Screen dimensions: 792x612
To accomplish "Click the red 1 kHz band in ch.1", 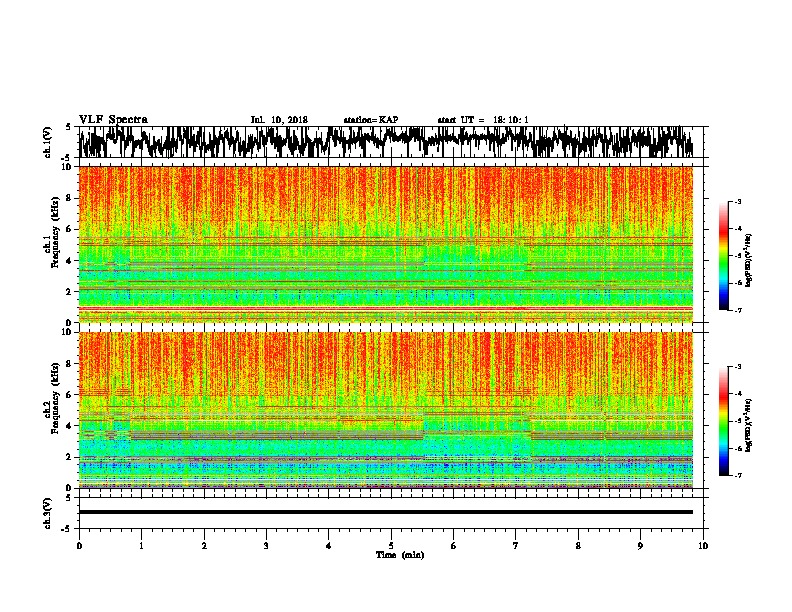I will coord(385,308).
